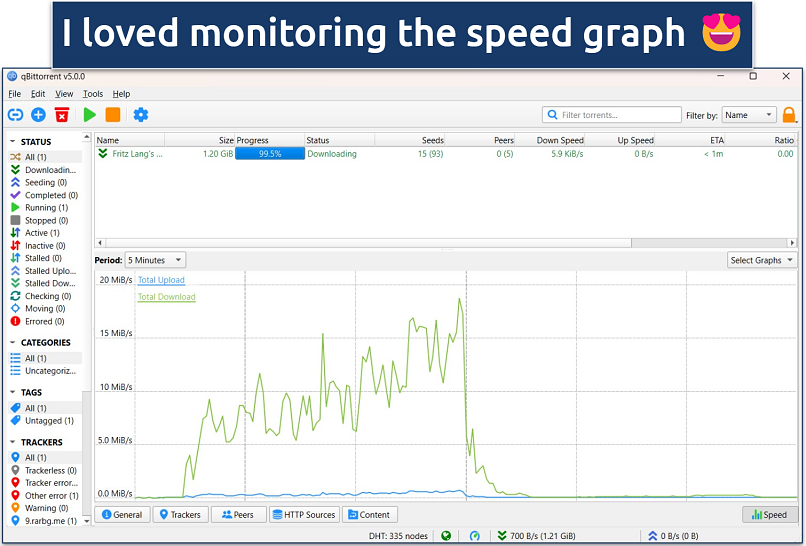This screenshot has height=546, width=806.
Task: Click the Total Upload legend link
Action: pos(161,280)
